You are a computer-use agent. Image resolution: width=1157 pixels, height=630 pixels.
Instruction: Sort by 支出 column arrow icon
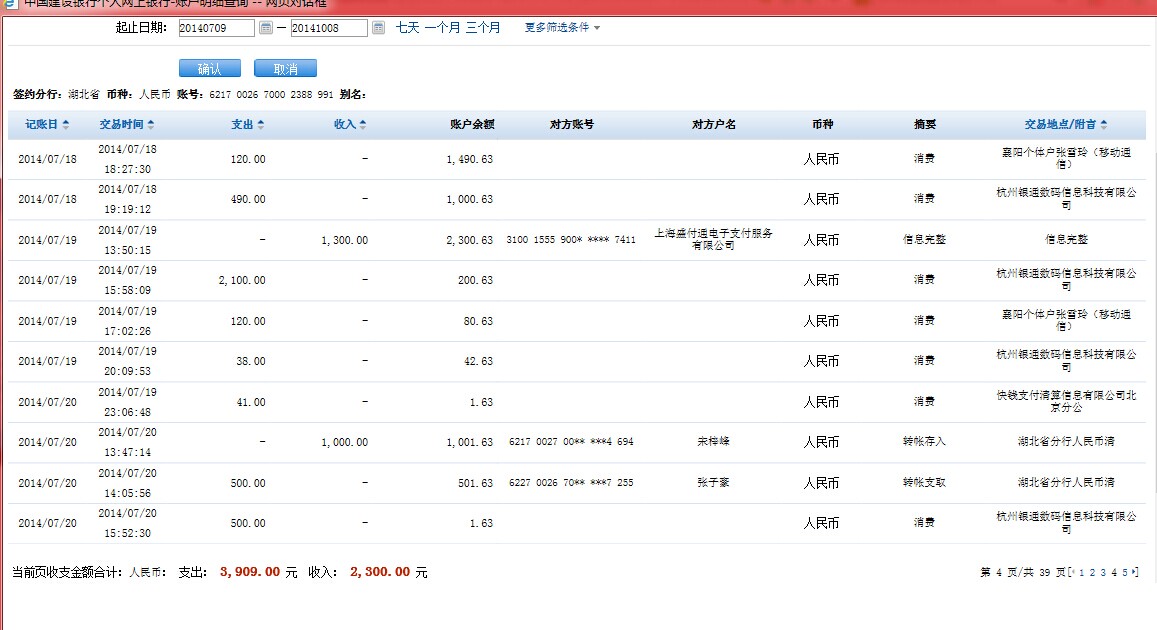point(261,125)
